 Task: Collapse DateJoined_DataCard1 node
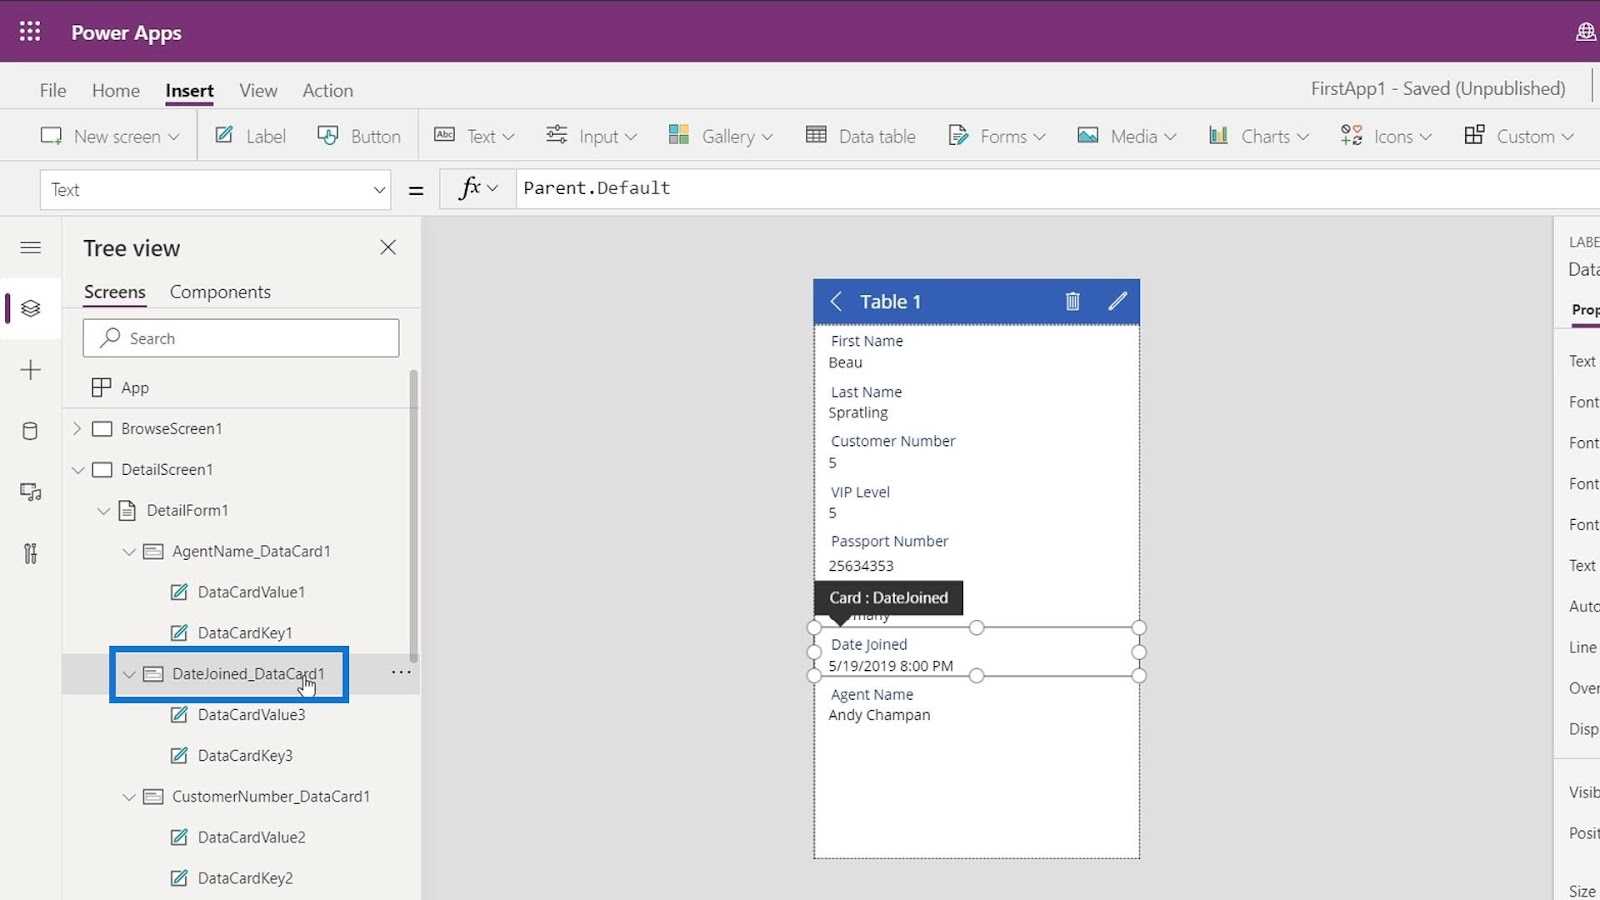click(128, 674)
